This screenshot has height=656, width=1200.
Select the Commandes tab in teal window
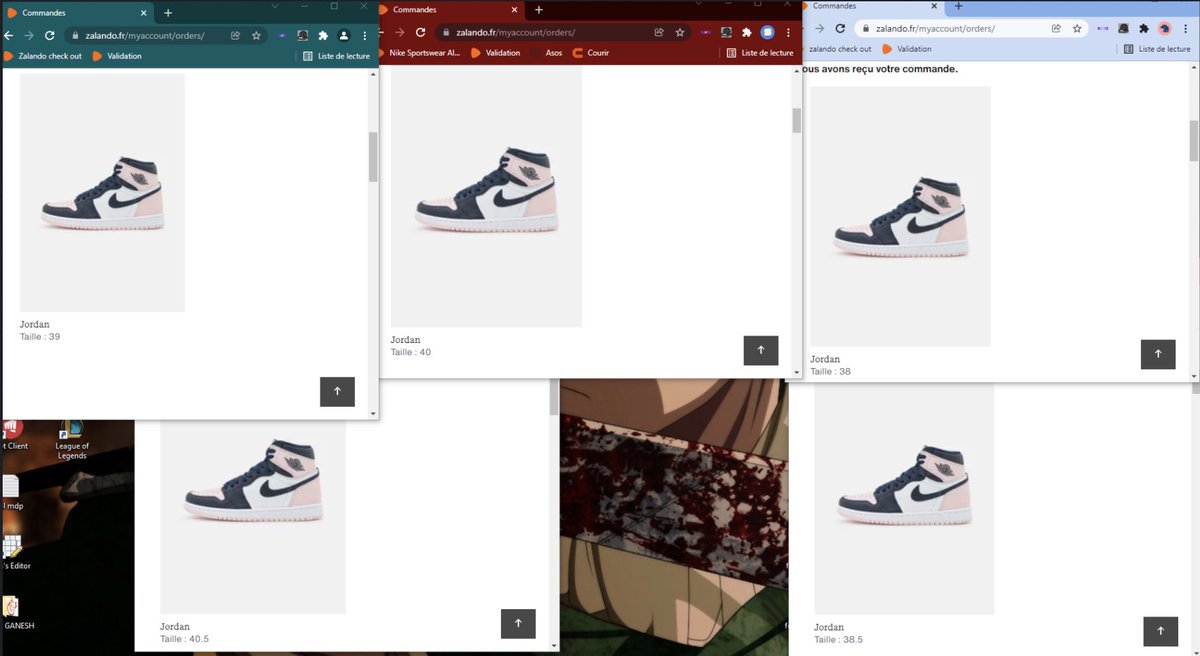[77, 13]
